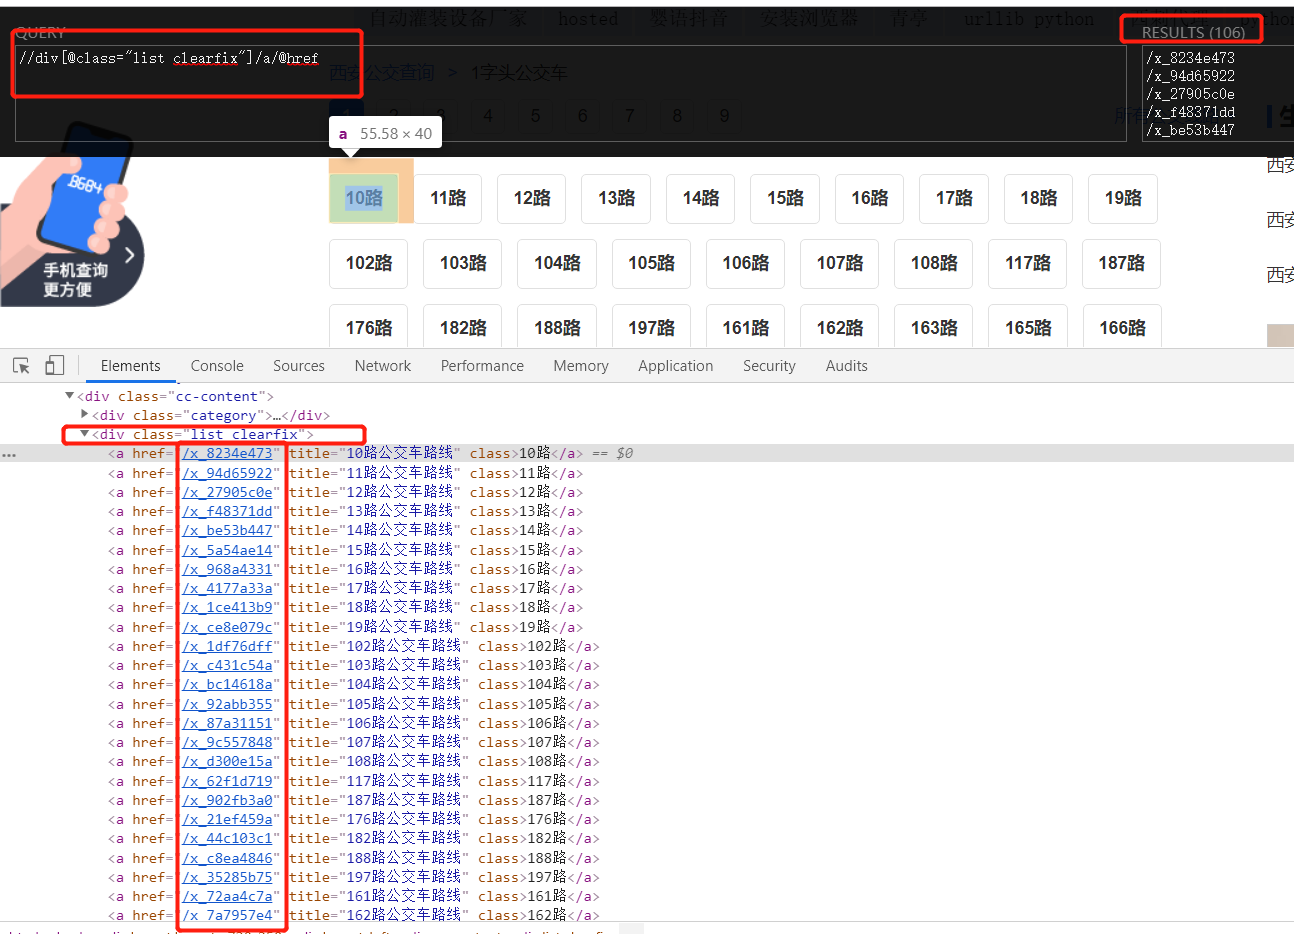
Task: Toggle the device toolbar icon
Action: tap(54, 365)
